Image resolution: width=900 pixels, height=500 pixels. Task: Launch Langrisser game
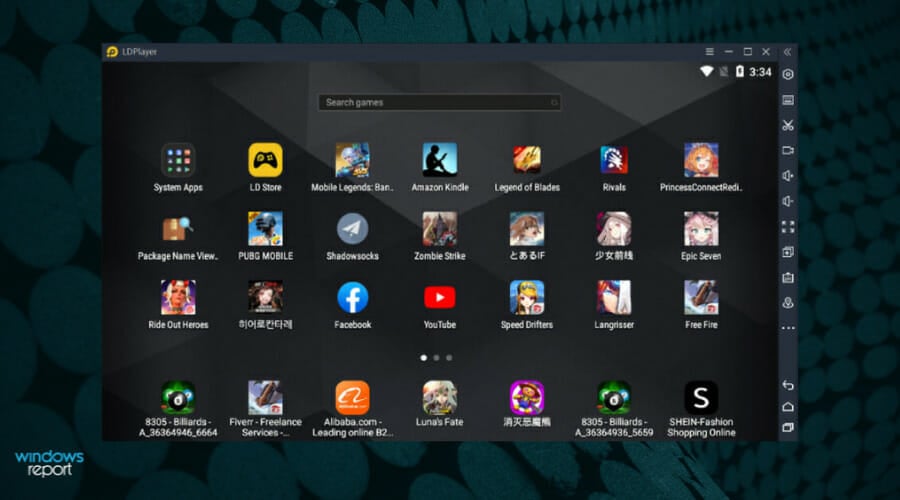[614, 297]
